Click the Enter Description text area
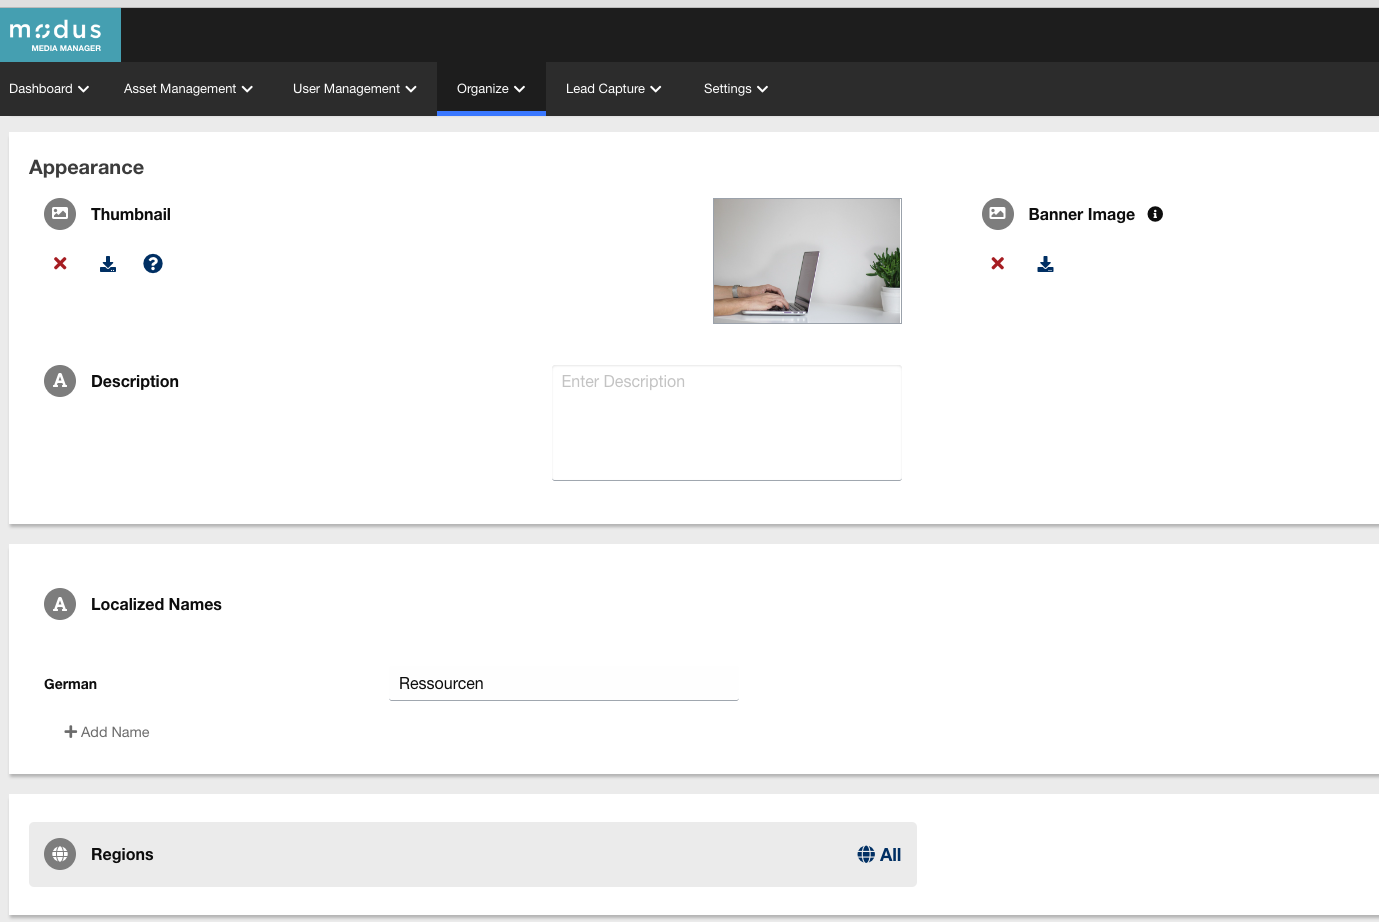The width and height of the screenshot is (1379, 922). coord(726,422)
